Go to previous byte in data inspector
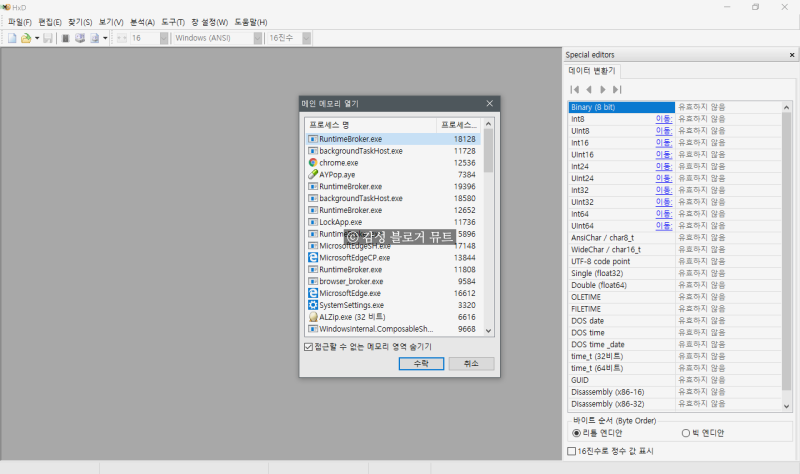 coord(589,90)
